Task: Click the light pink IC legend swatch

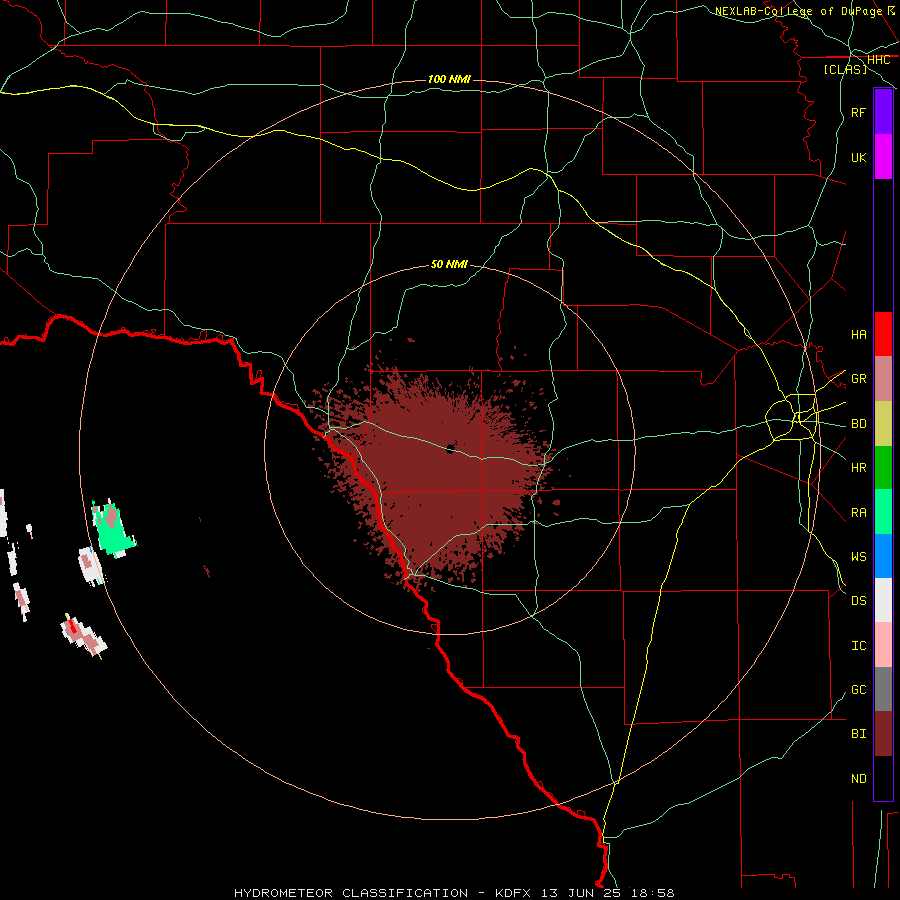Action: point(883,645)
